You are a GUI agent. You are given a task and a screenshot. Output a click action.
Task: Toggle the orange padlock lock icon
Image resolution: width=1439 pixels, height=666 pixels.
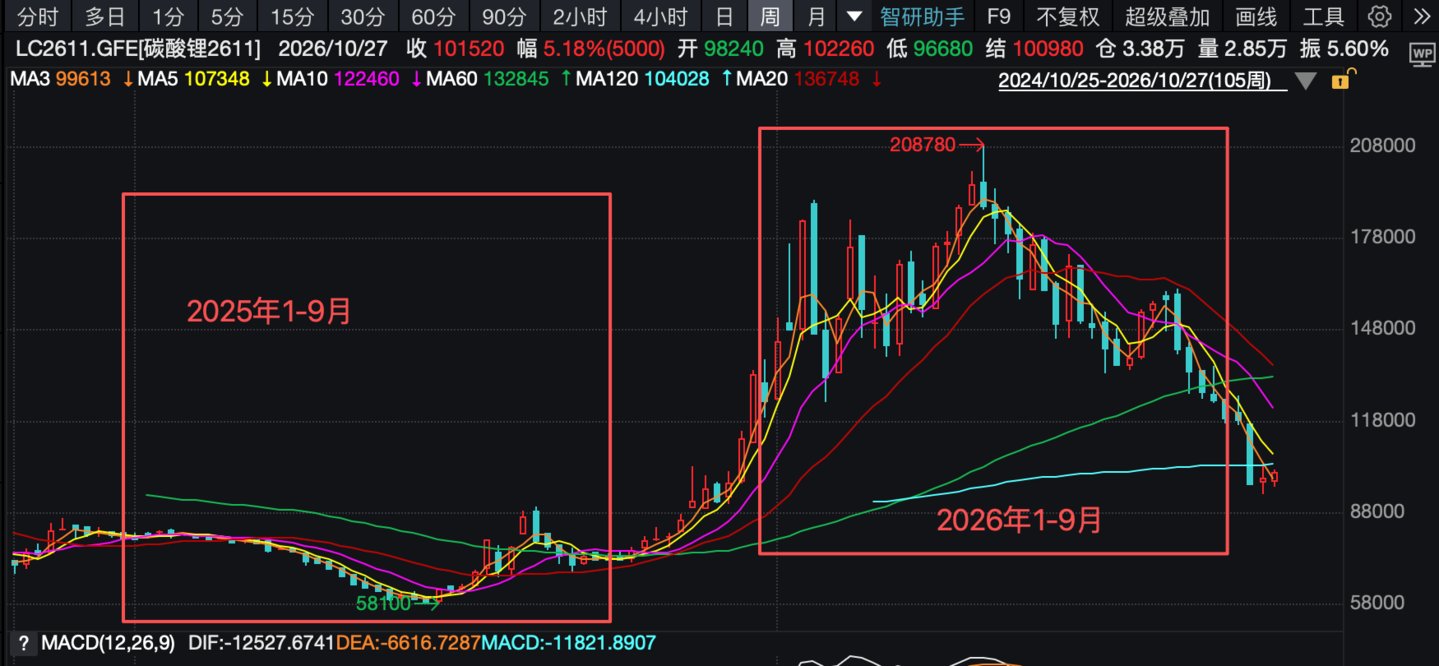point(1342,81)
